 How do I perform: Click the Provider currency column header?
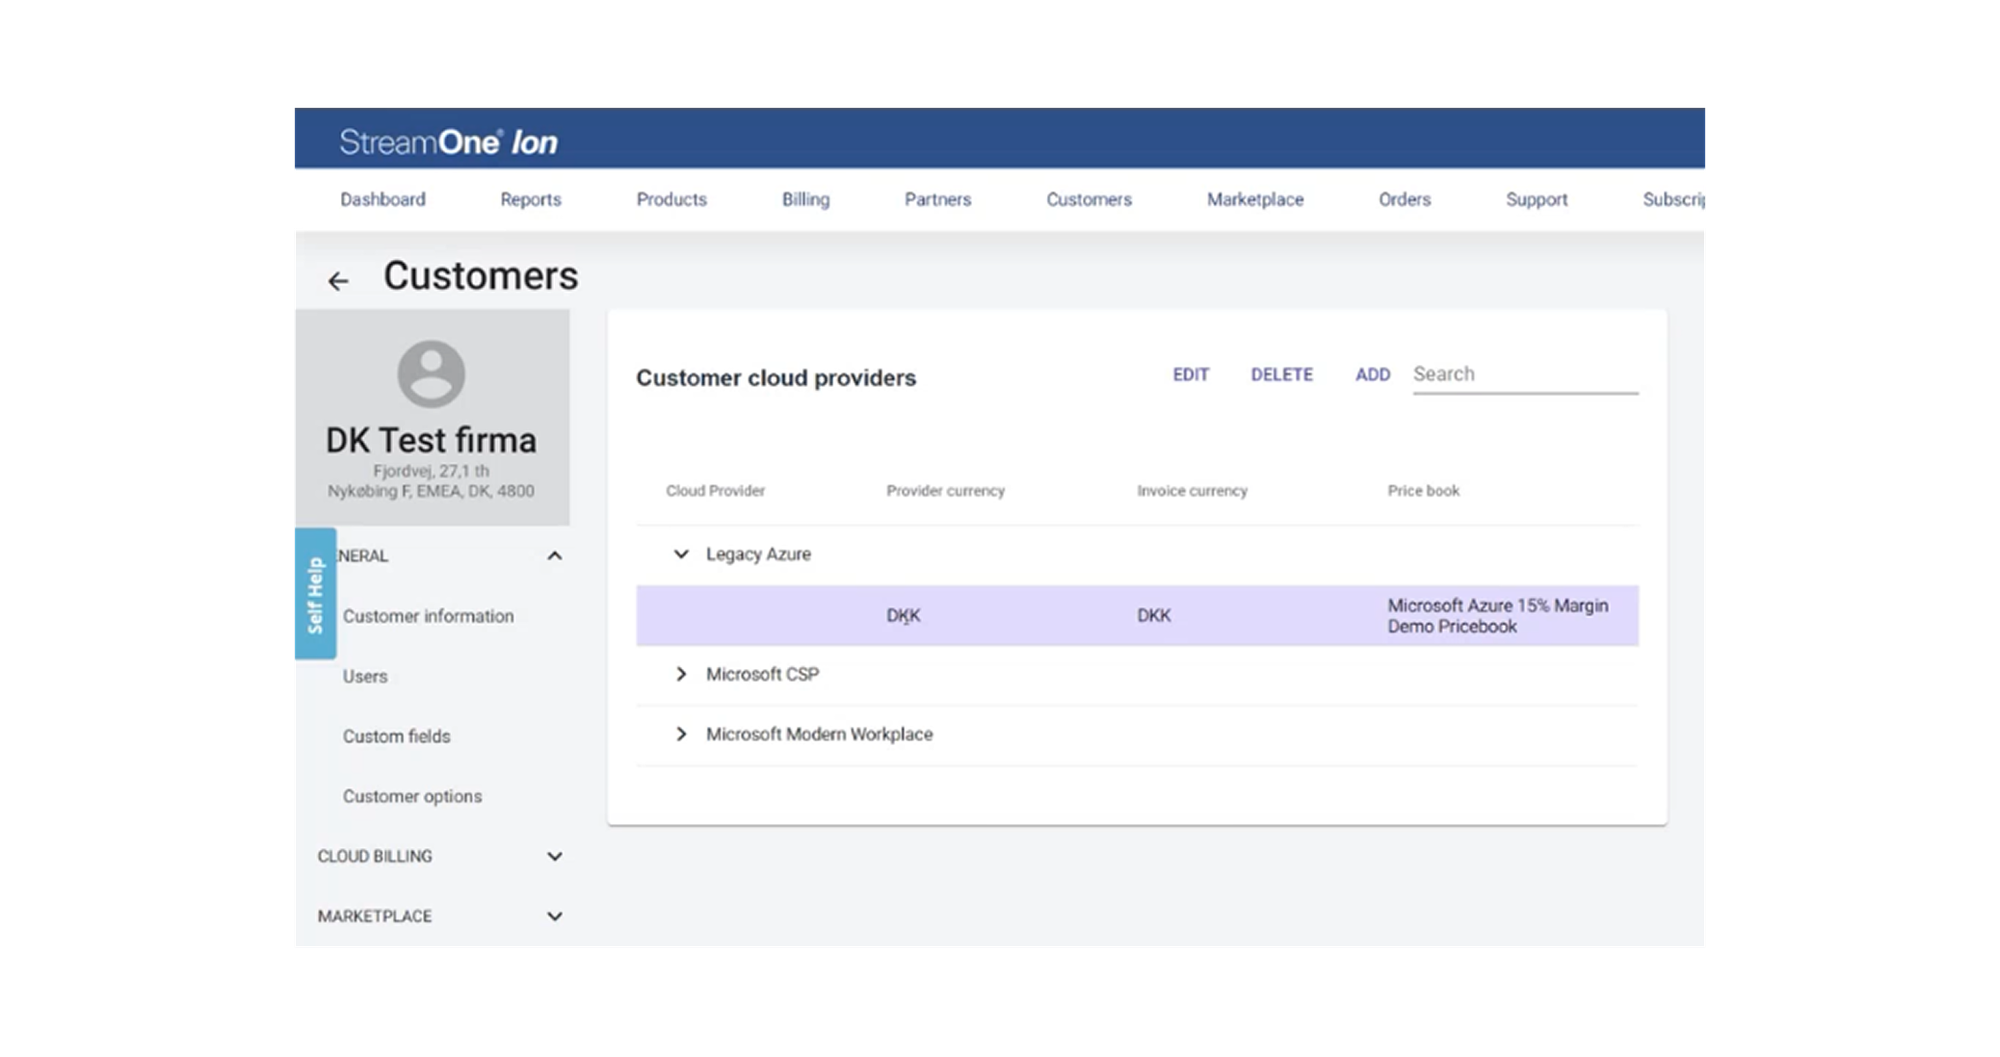pyautogui.click(x=945, y=490)
